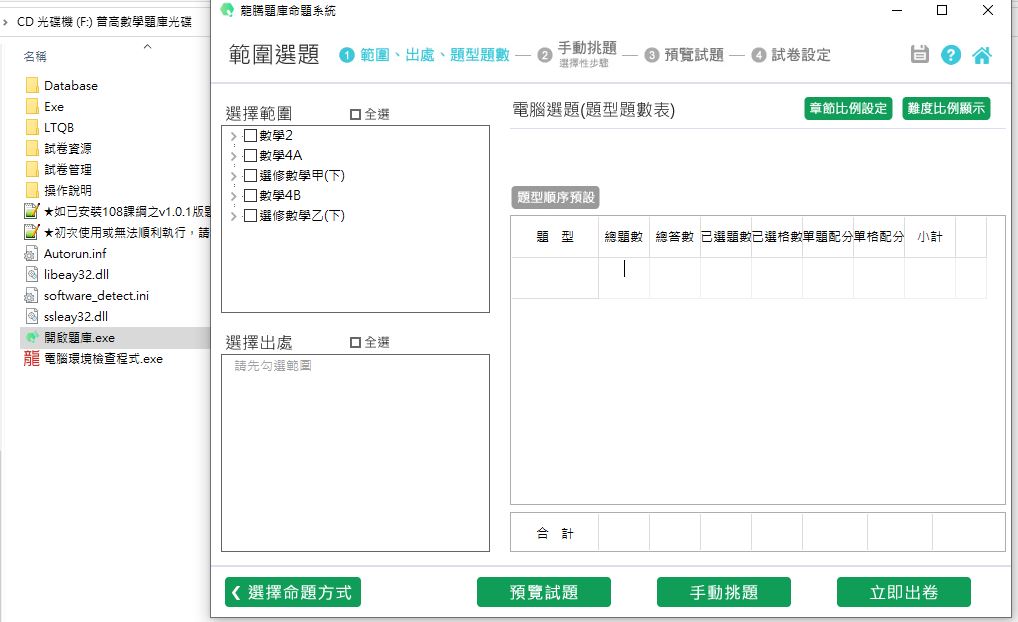Open help via question mark icon

tap(951, 55)
